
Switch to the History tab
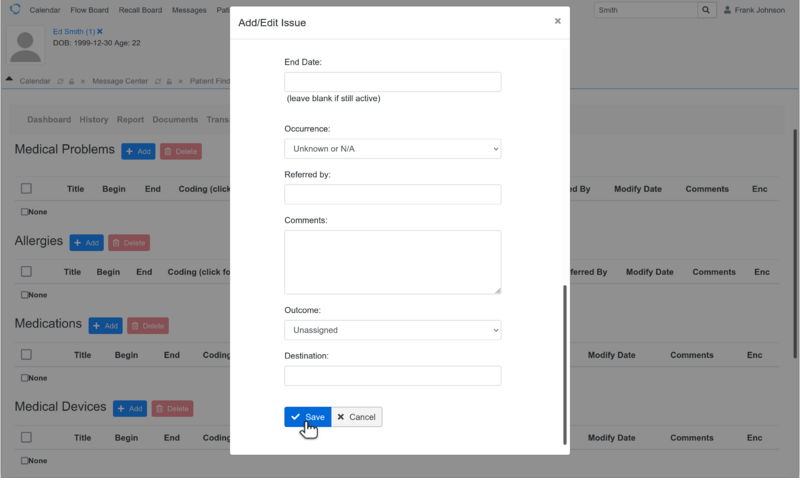click(93, 120)
